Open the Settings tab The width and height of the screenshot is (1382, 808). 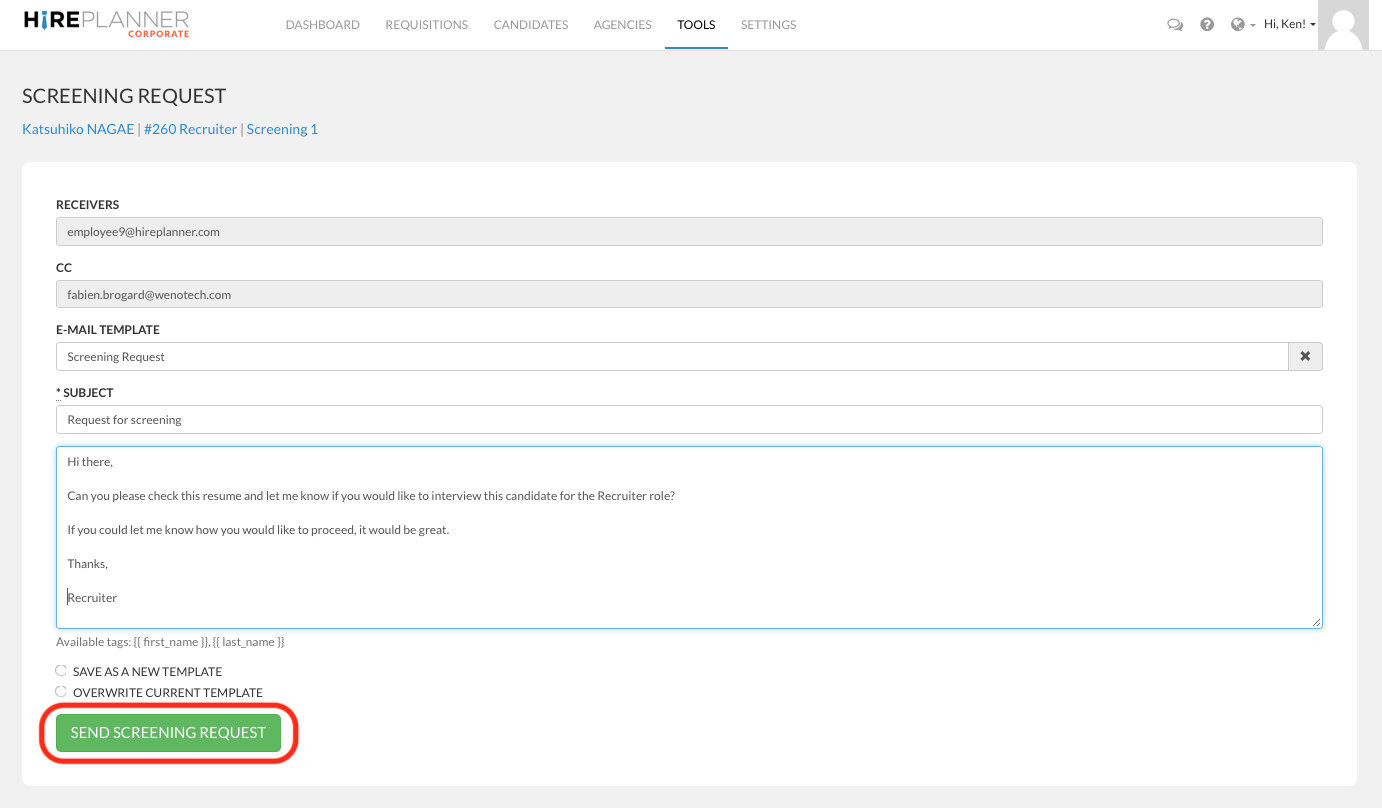[x=768, y=25]
